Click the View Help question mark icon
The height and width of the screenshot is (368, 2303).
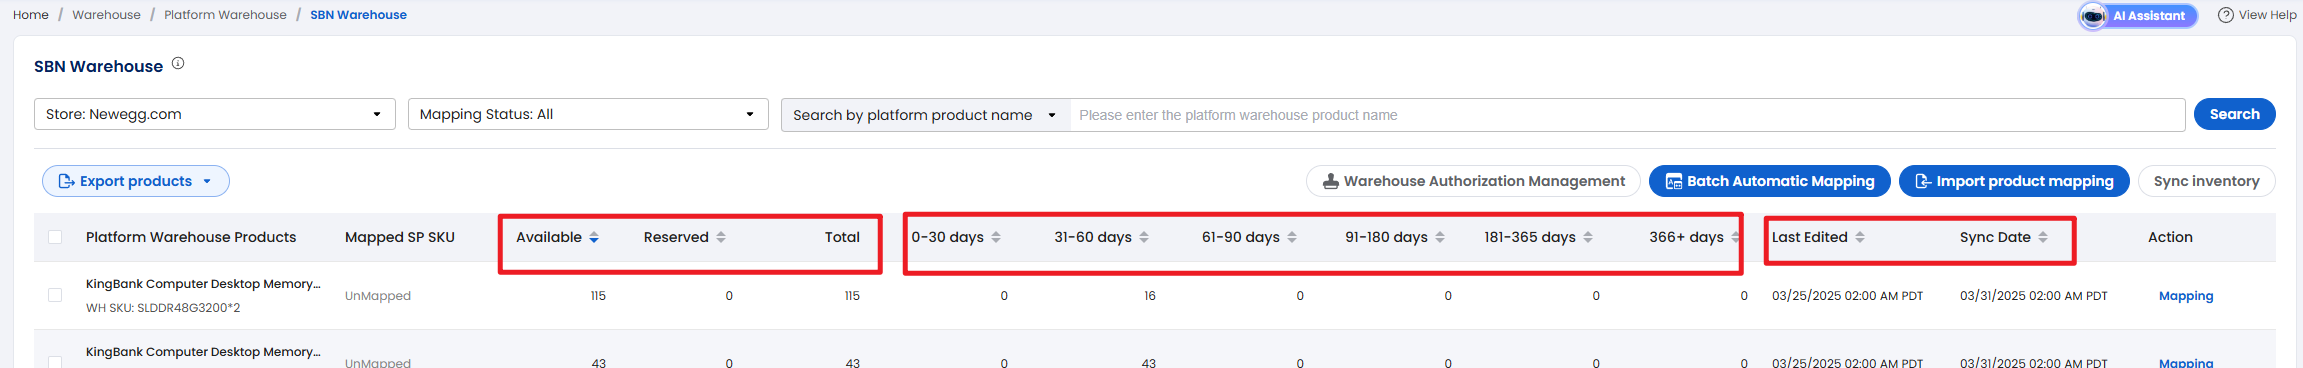[x=2225, y=15]
